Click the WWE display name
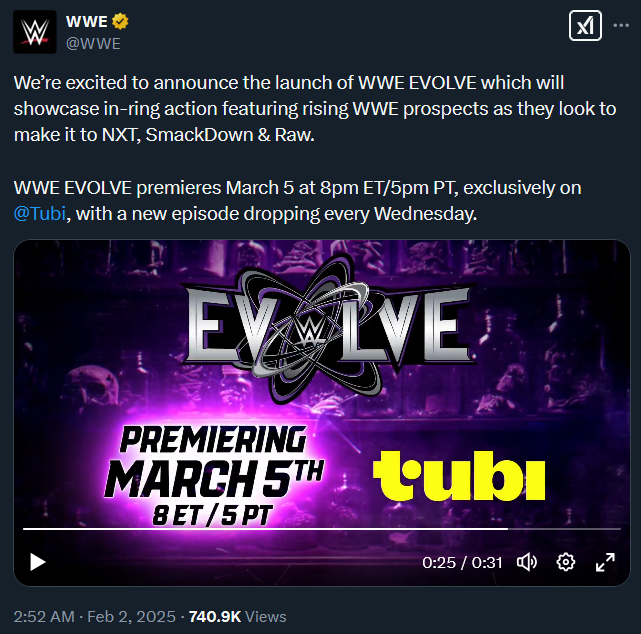This screenshot has height=634, width=641. (87, 21)
